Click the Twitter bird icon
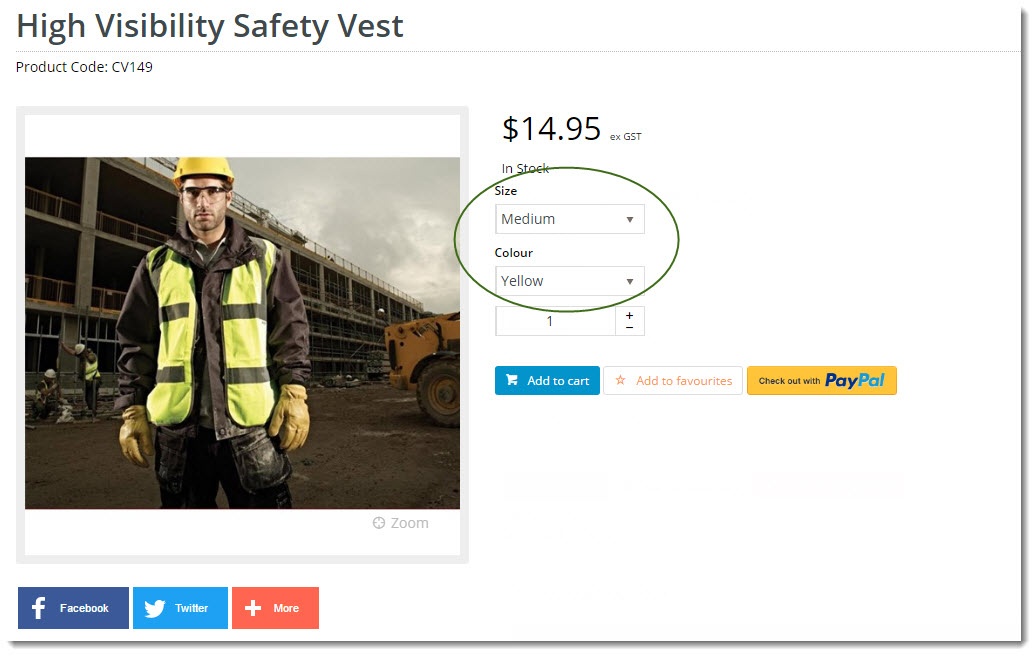 coord(155,608)
